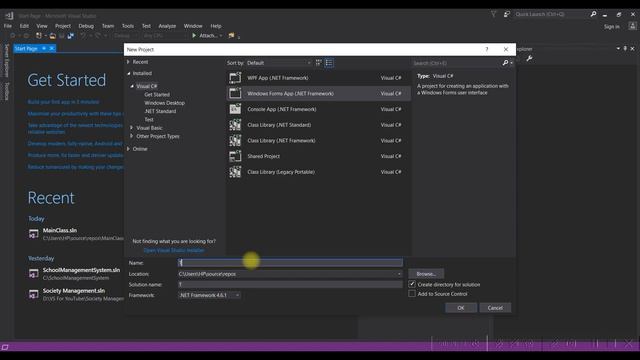Click the Class Library (Legacy Portable) icon
This screenshot has width=640, height=360.
(x=235, y=172)
